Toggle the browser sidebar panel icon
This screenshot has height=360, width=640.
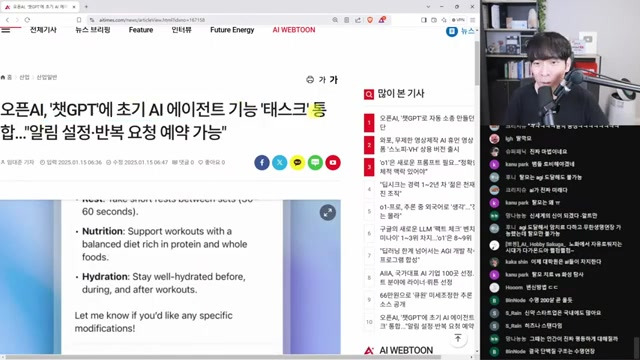pyautogui.click(x=424, y=20)
